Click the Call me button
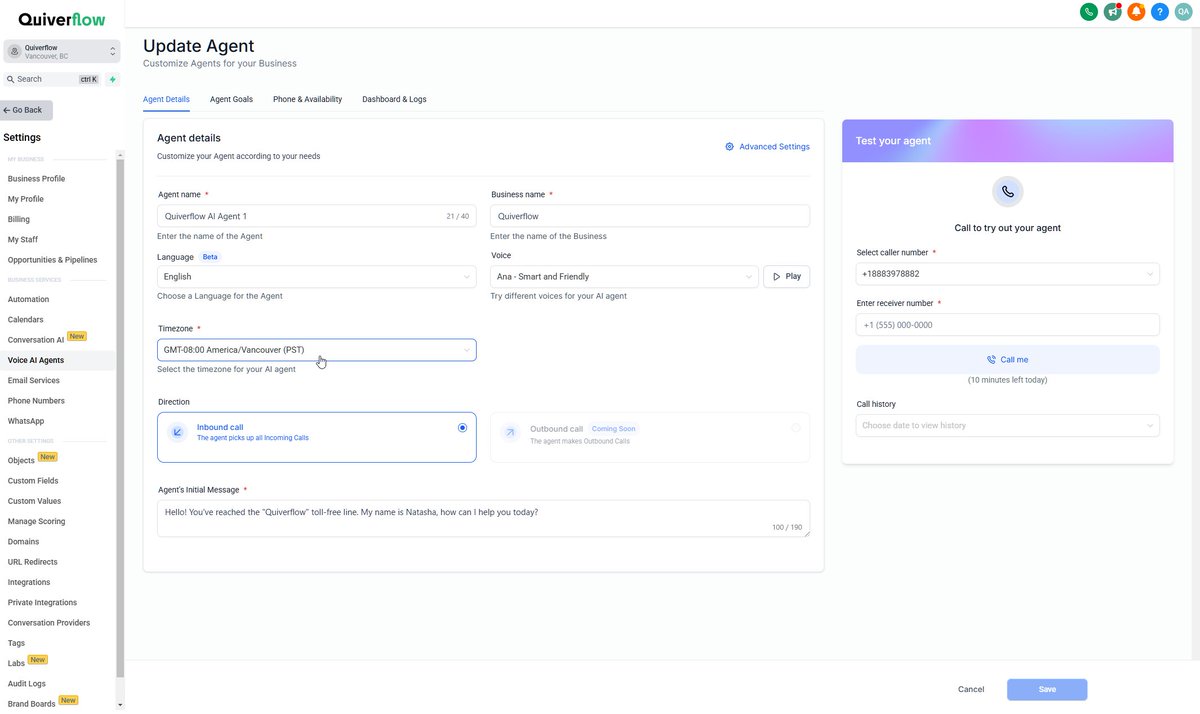 coord(1007,359)
